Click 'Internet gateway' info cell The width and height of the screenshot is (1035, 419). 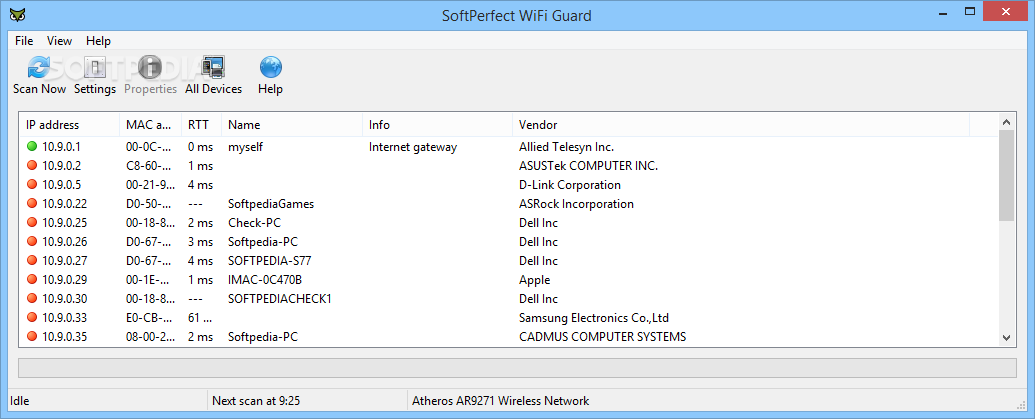click(413, 146)
